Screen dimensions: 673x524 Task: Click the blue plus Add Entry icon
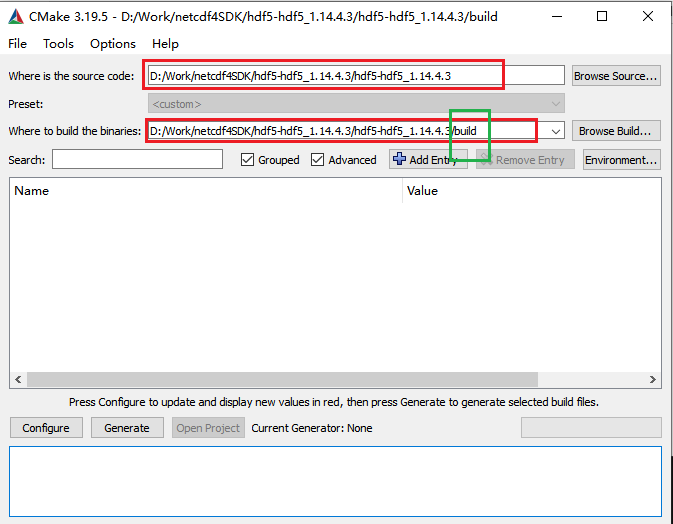point(399,159)
